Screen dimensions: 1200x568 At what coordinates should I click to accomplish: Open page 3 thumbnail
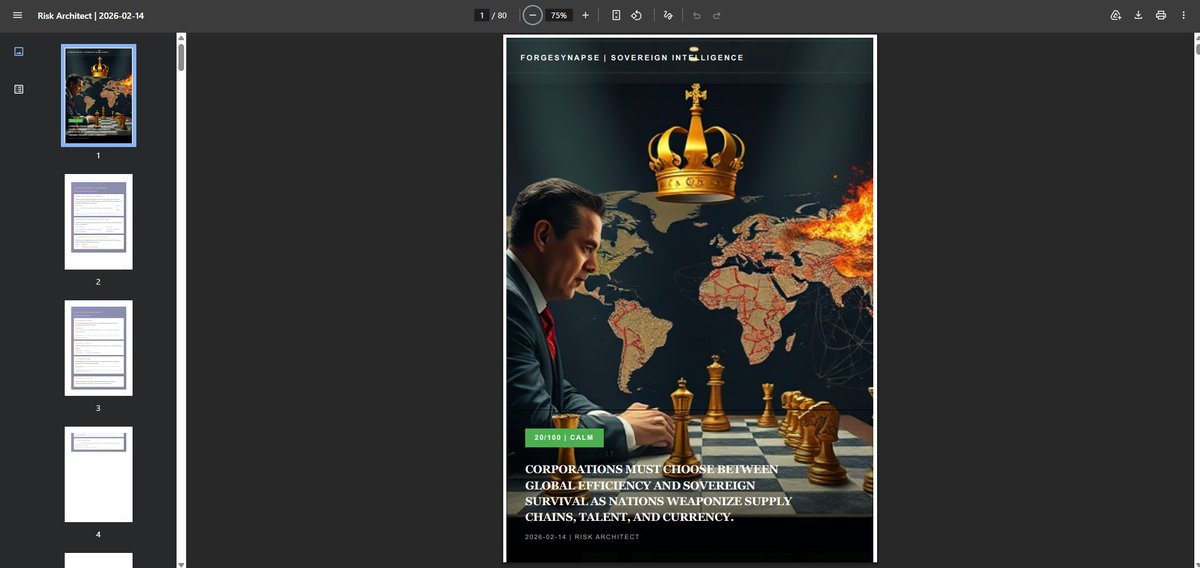tap(98, 348)
